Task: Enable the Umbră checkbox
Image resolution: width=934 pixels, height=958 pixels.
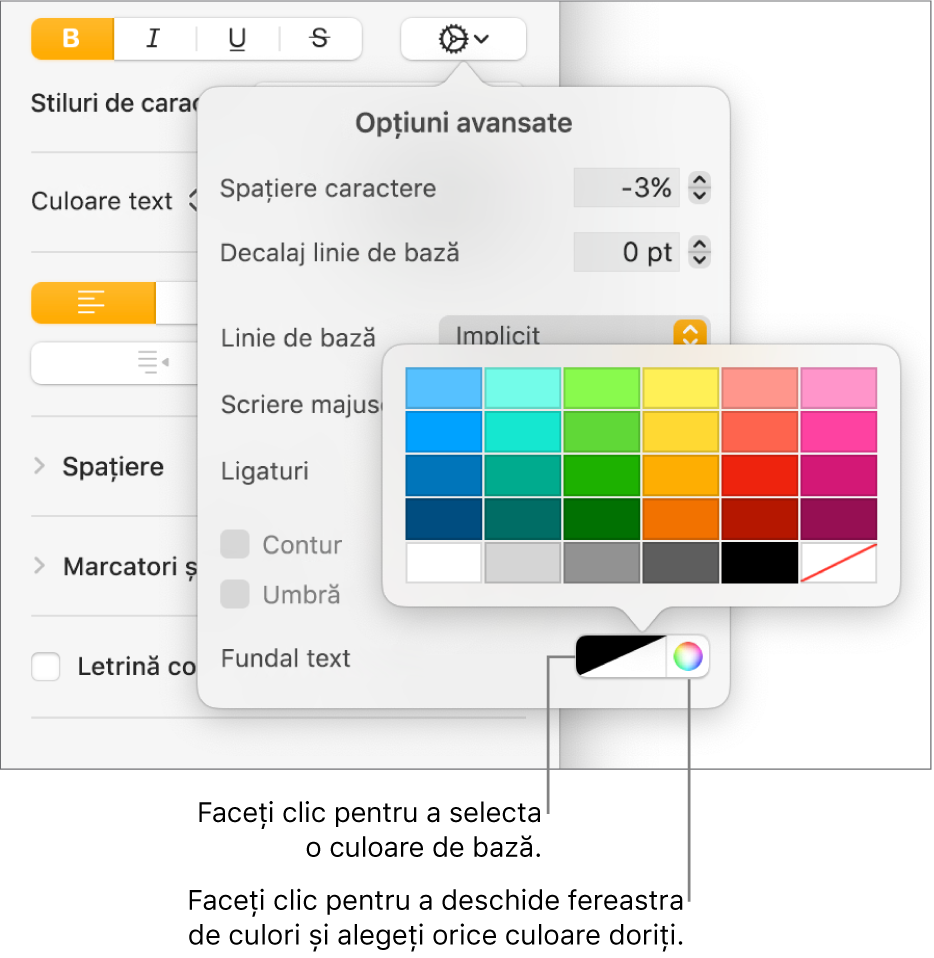Action: (x=235, y=594)
